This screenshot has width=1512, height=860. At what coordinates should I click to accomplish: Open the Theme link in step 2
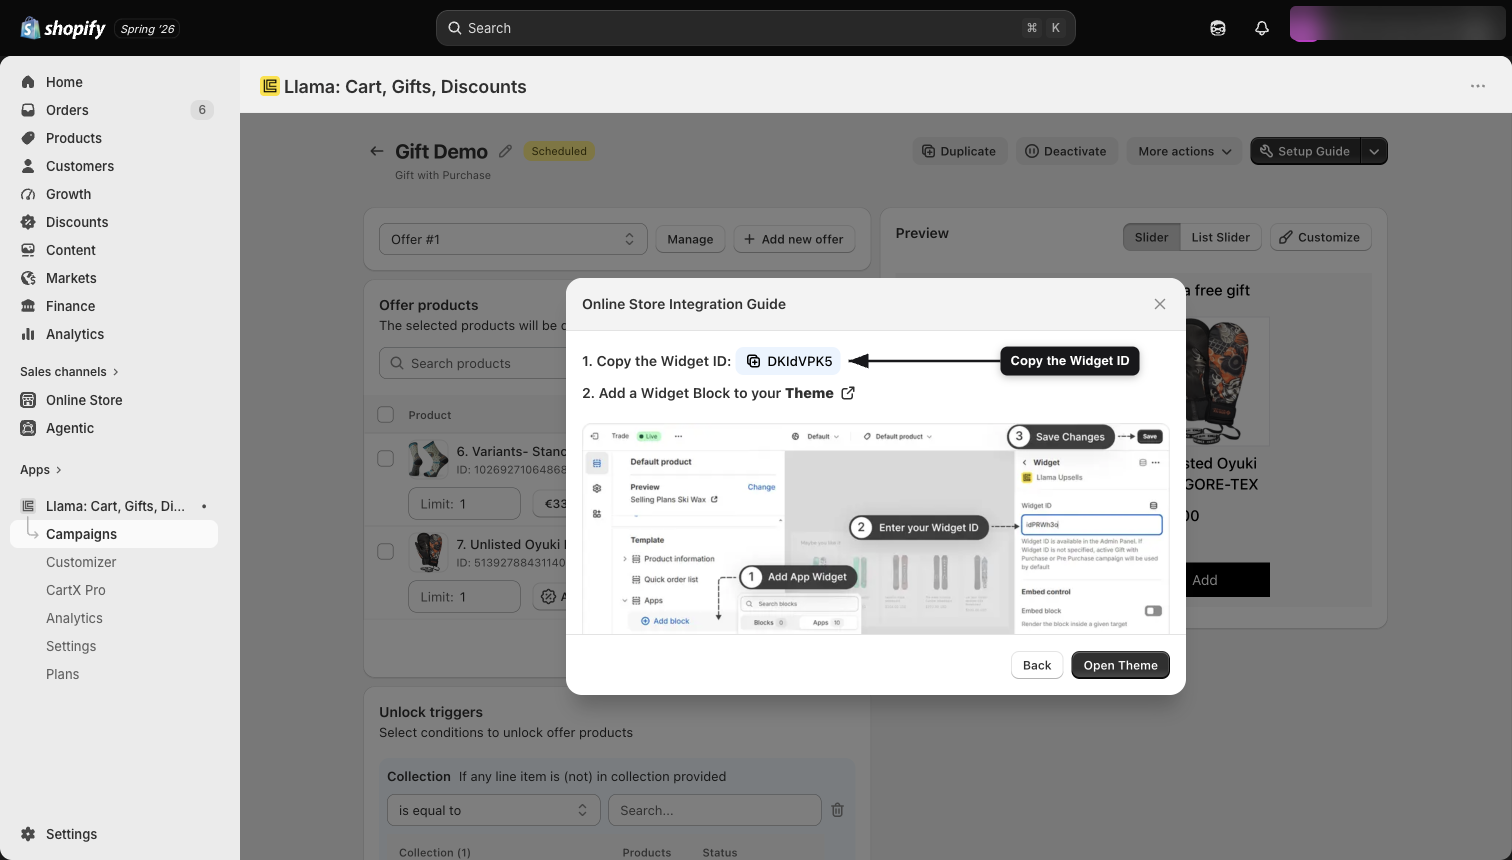(x=820, y=393)
